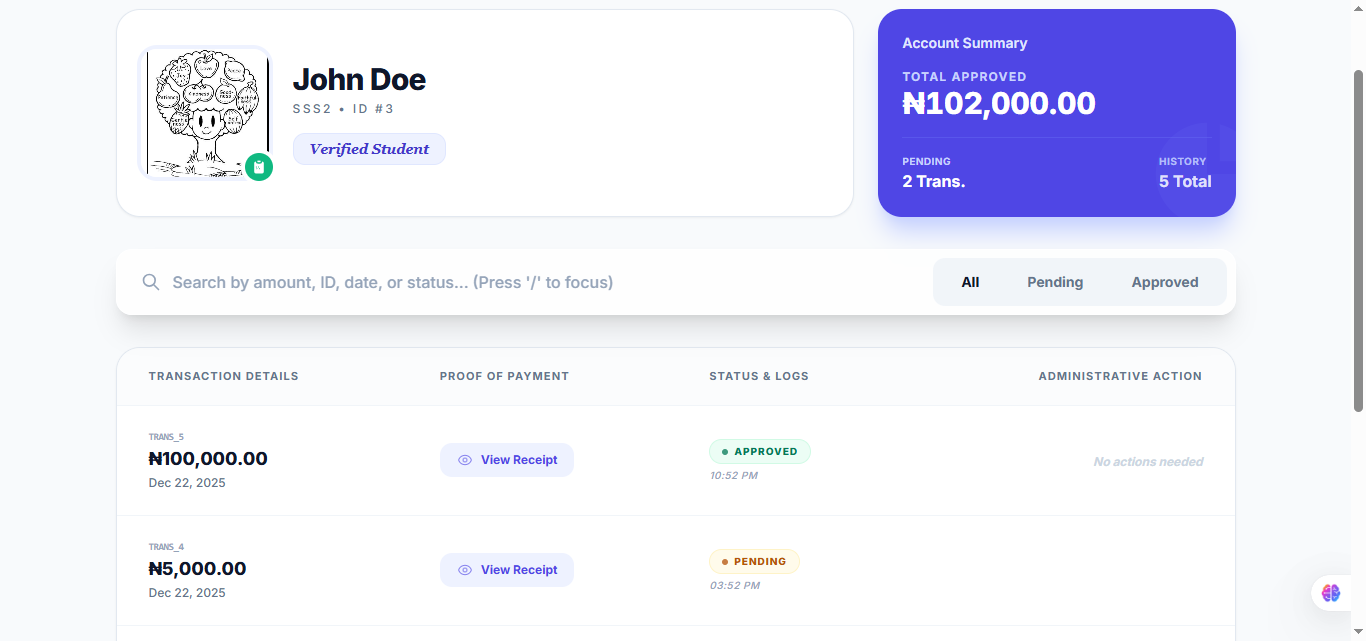Click the ₦102,000.00 total approved amount

tap(999, 104)
